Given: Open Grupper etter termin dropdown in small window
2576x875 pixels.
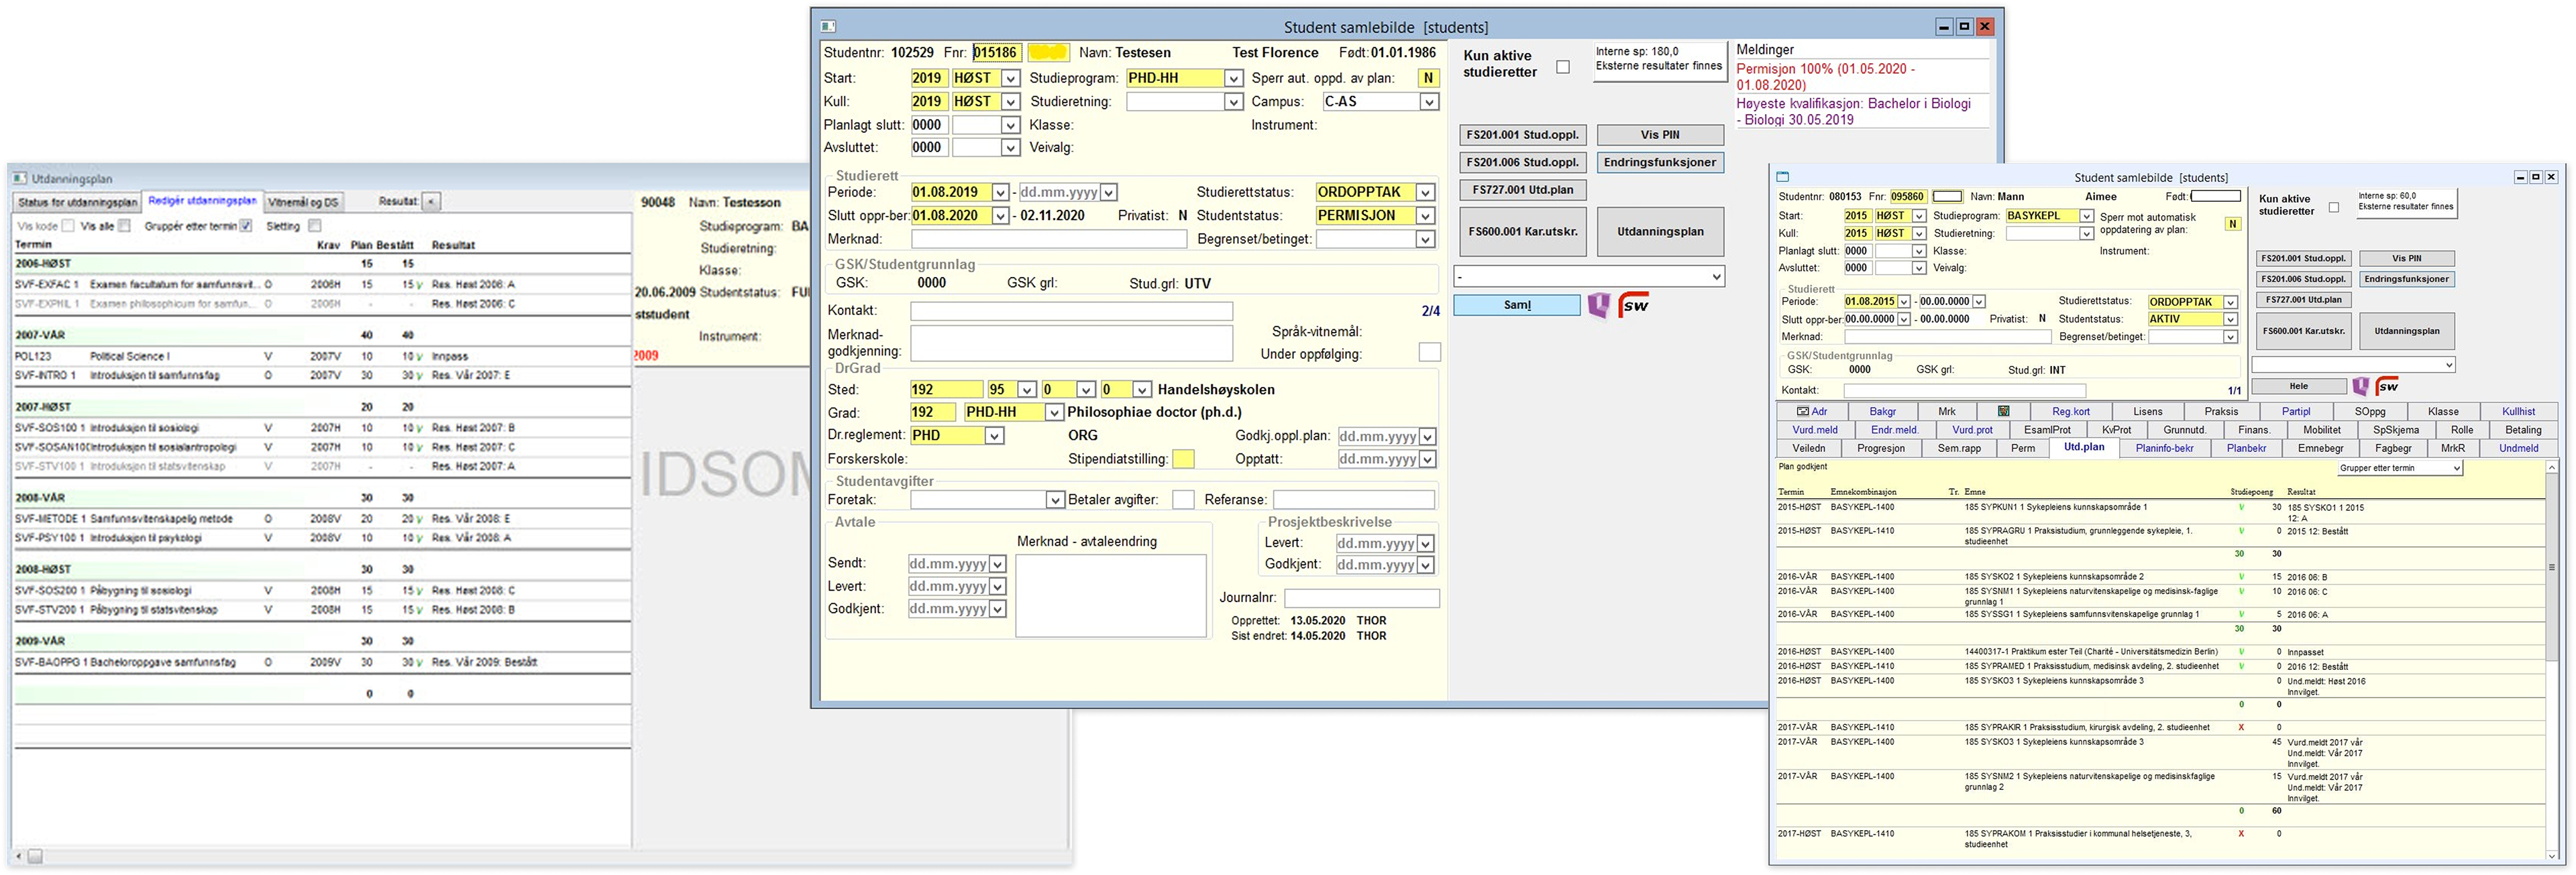Looking at the screenshot, I should (2457, 468).
